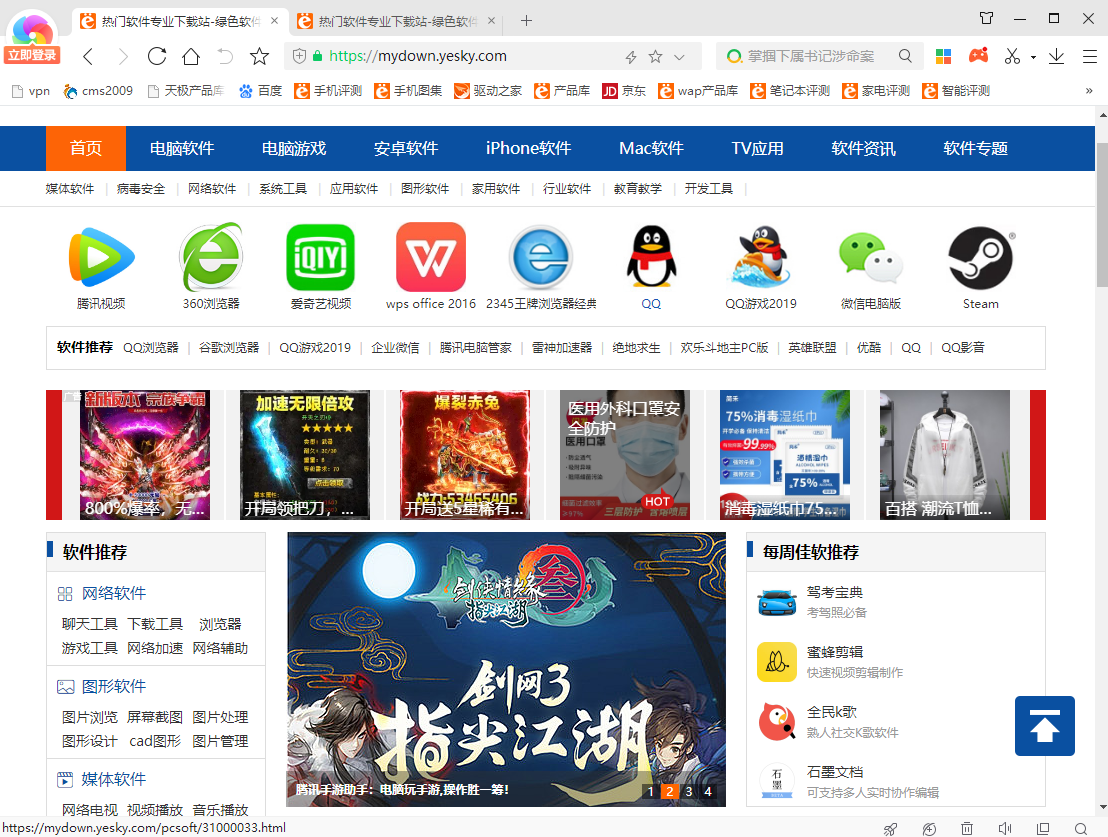Open the 驱动之家 bookmark
This screenshot has height=837, width=1108.
pos(488,90)
